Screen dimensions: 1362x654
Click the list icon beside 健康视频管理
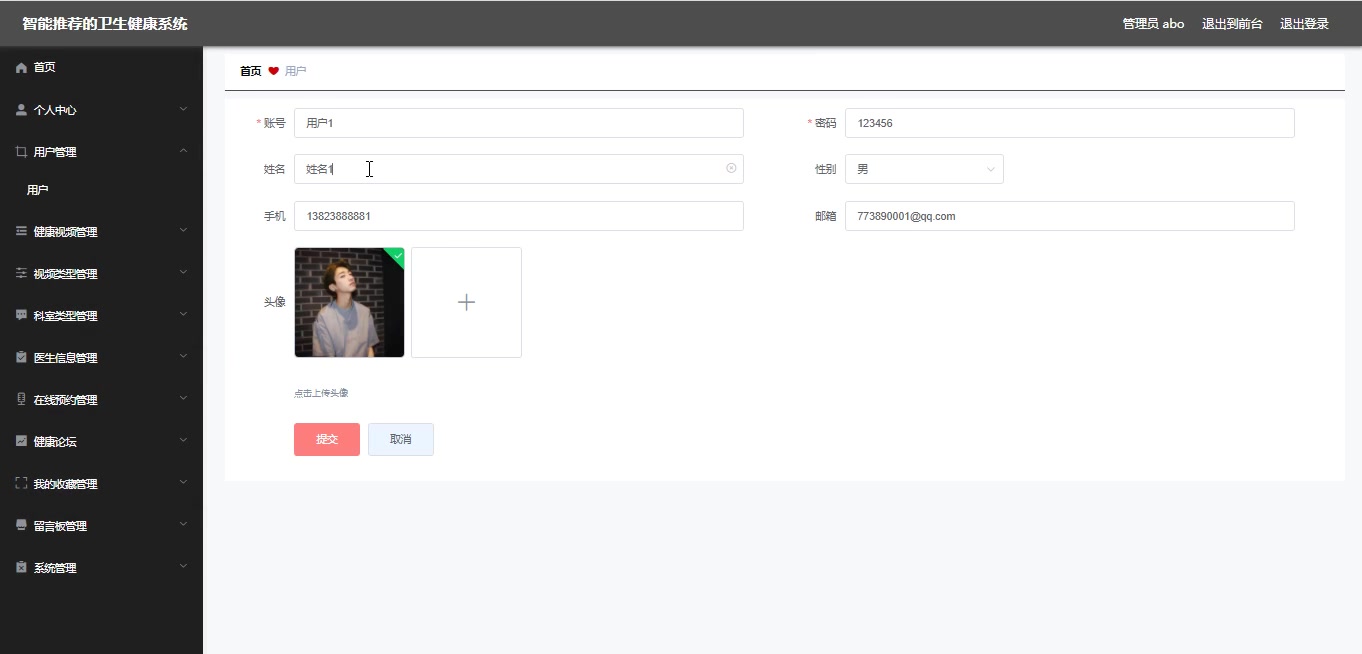[x=21, y=231]
